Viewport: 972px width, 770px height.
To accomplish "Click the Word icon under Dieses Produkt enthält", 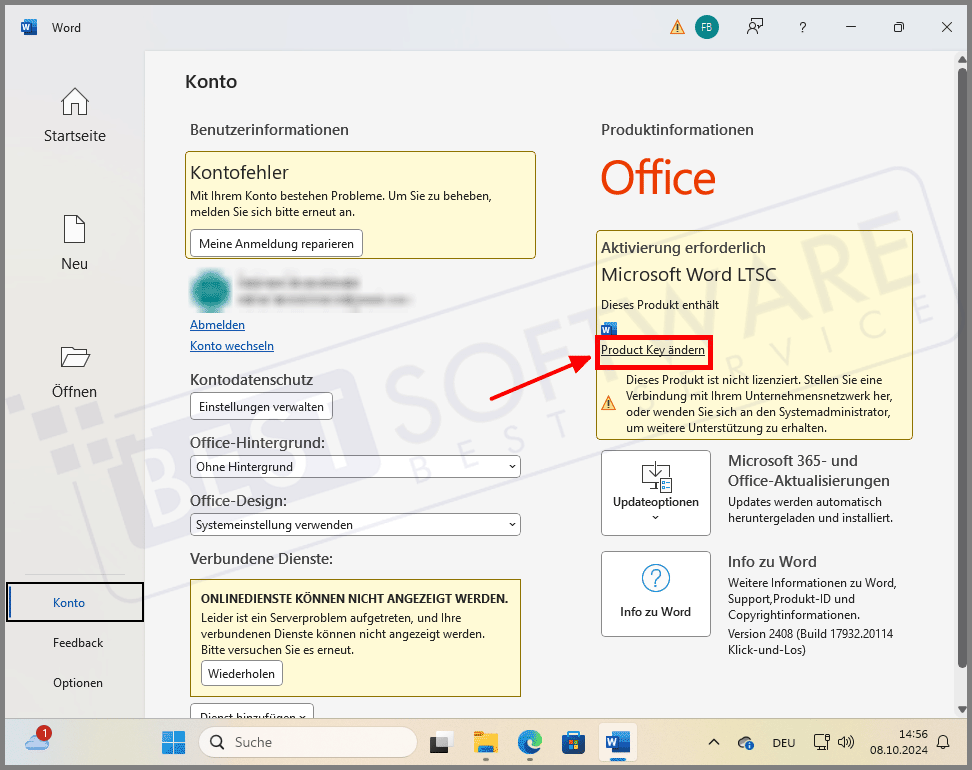I will click(609, 329).
